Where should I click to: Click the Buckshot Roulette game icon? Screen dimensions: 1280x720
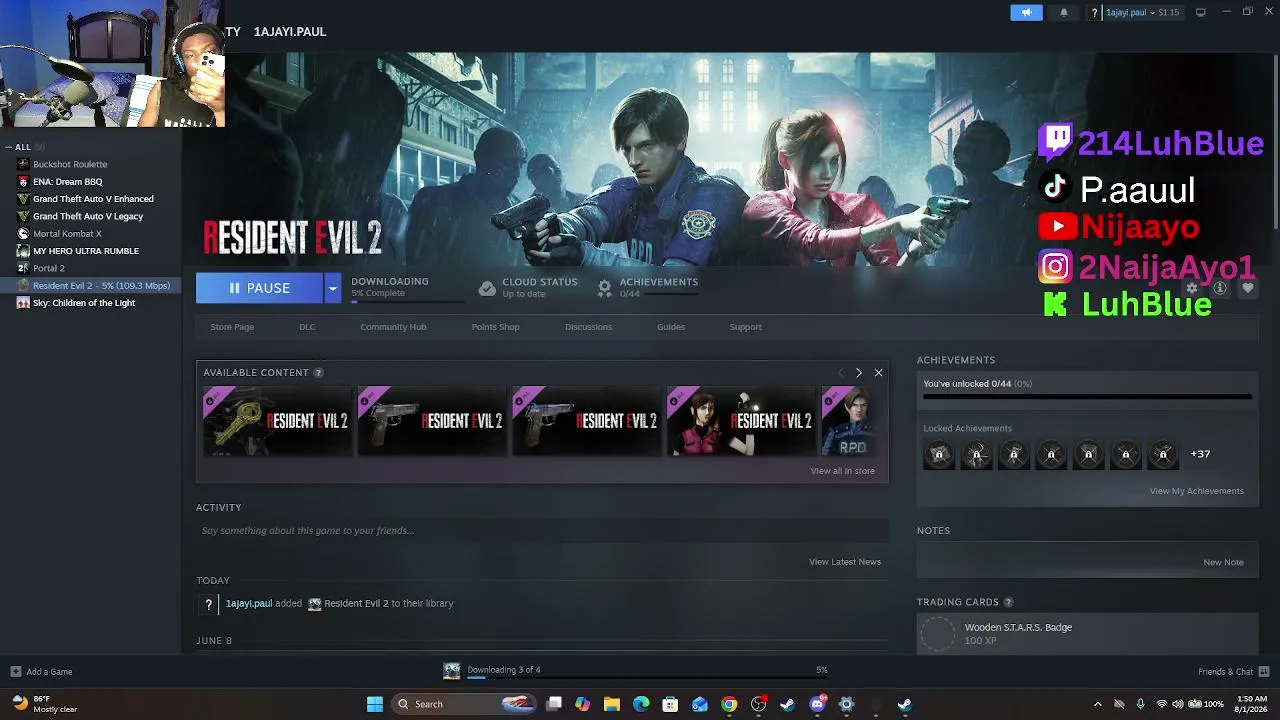pyautogui.click(x=23, y=164)
